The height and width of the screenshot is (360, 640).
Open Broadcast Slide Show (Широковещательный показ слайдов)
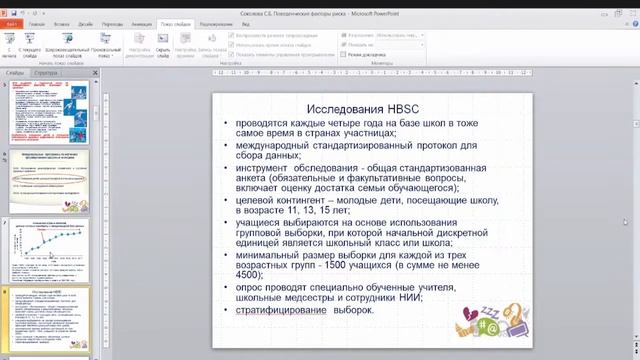tap(67, 45)
